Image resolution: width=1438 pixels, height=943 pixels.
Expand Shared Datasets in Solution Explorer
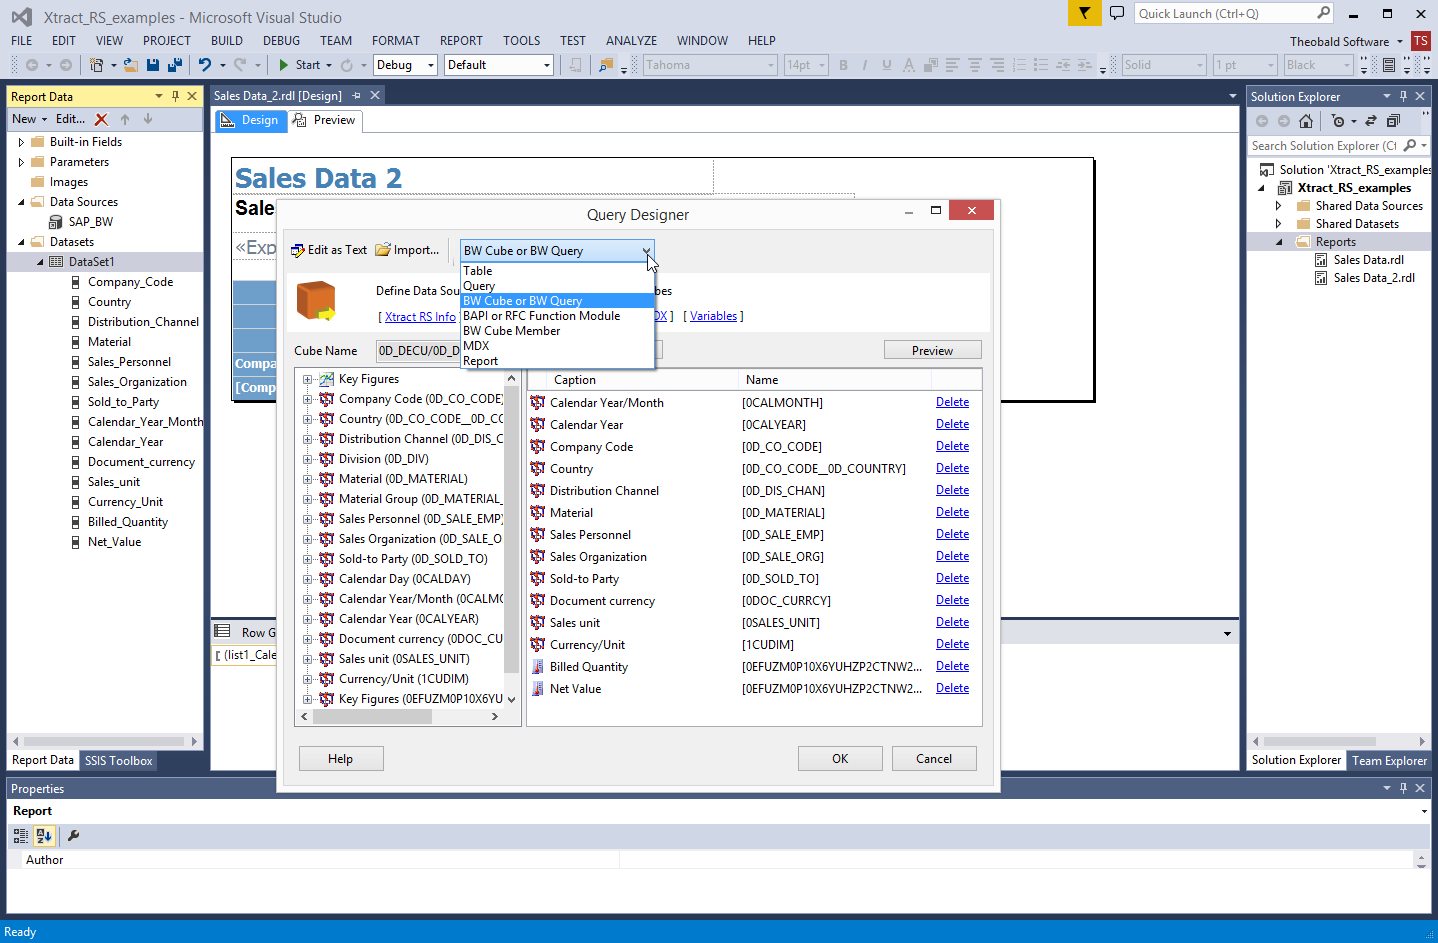pyautogui.click(x=1278, y=224)
